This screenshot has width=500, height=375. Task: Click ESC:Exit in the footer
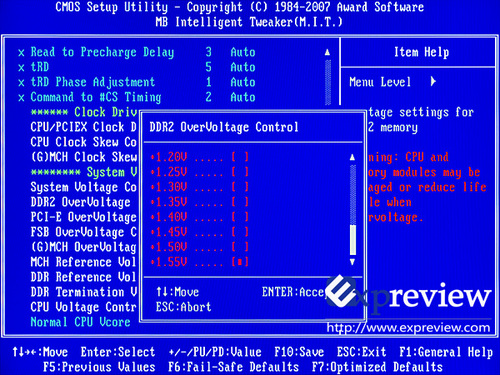tap(361, 352)
